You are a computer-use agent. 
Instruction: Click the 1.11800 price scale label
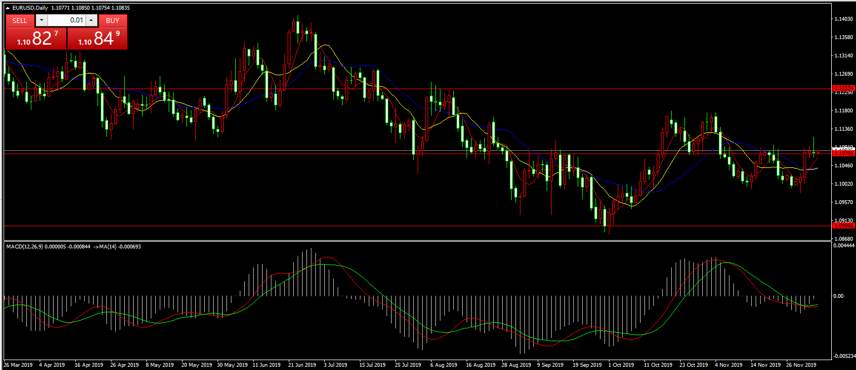click(x=843, y=111)
